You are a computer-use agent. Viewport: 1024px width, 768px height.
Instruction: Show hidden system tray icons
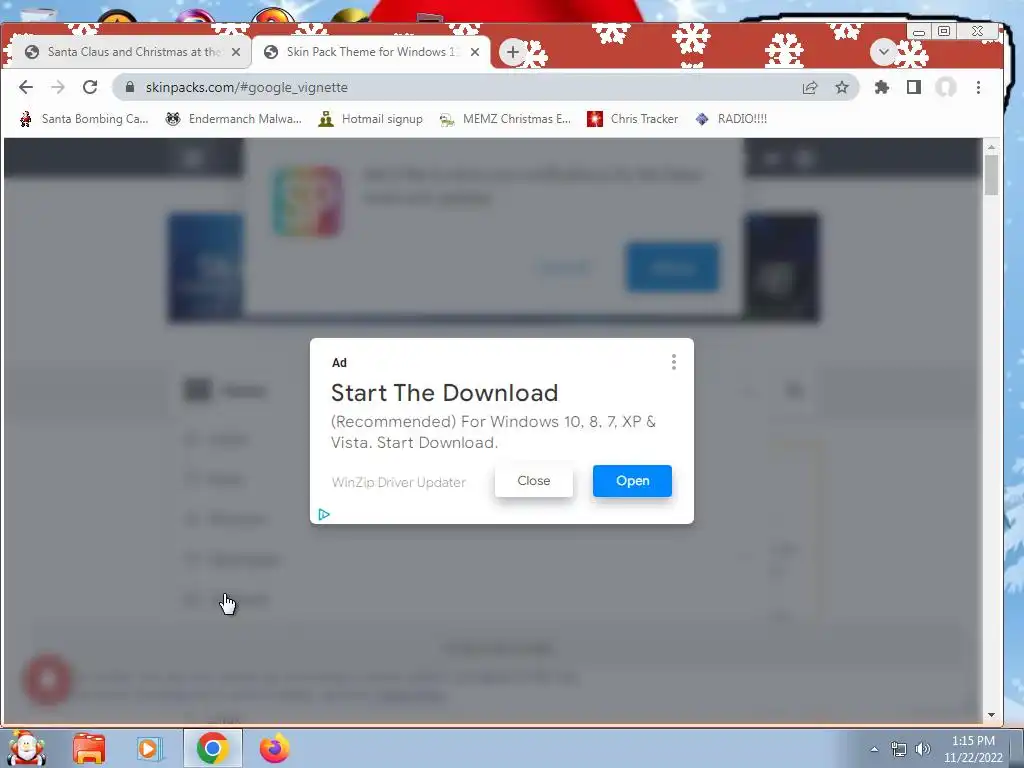point(874,749)
